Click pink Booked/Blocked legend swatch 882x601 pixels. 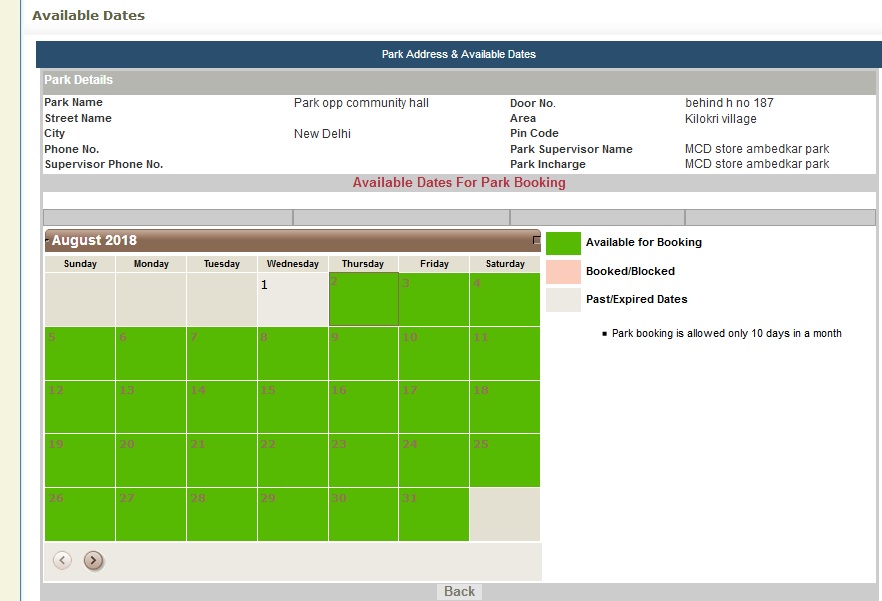pos(563,272)
